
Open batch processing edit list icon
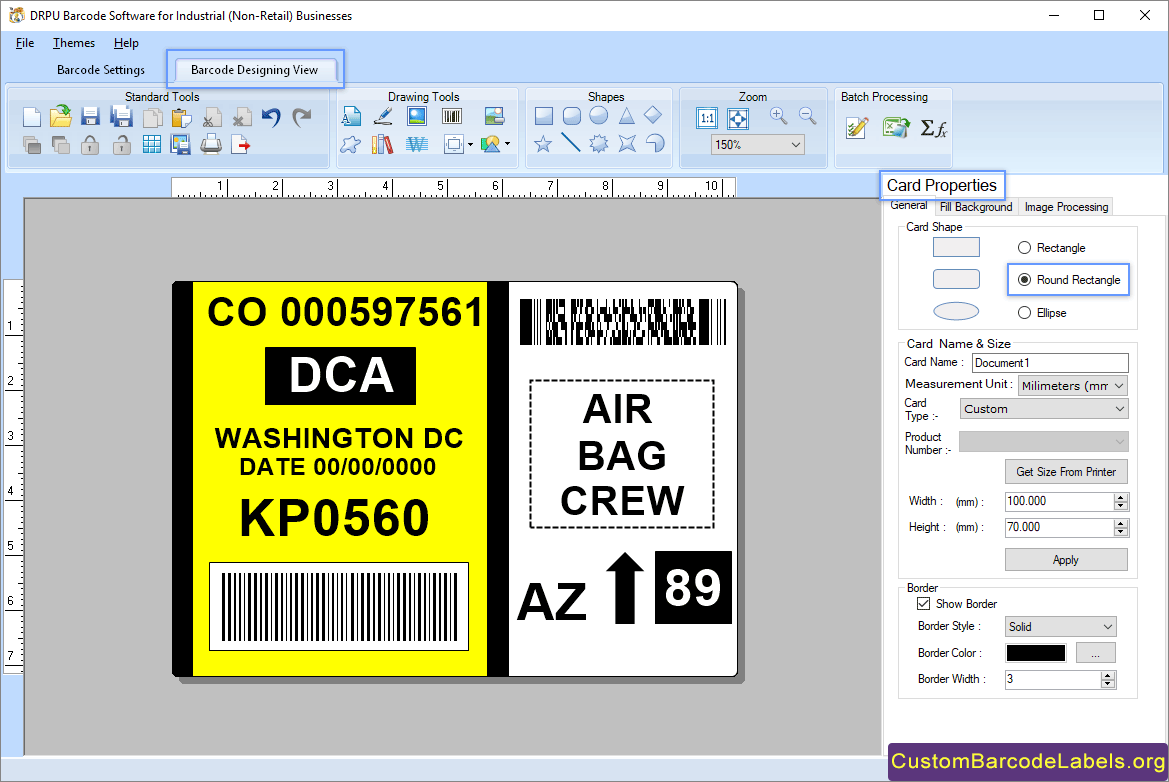pyautogui.click(x=857, y=128)
